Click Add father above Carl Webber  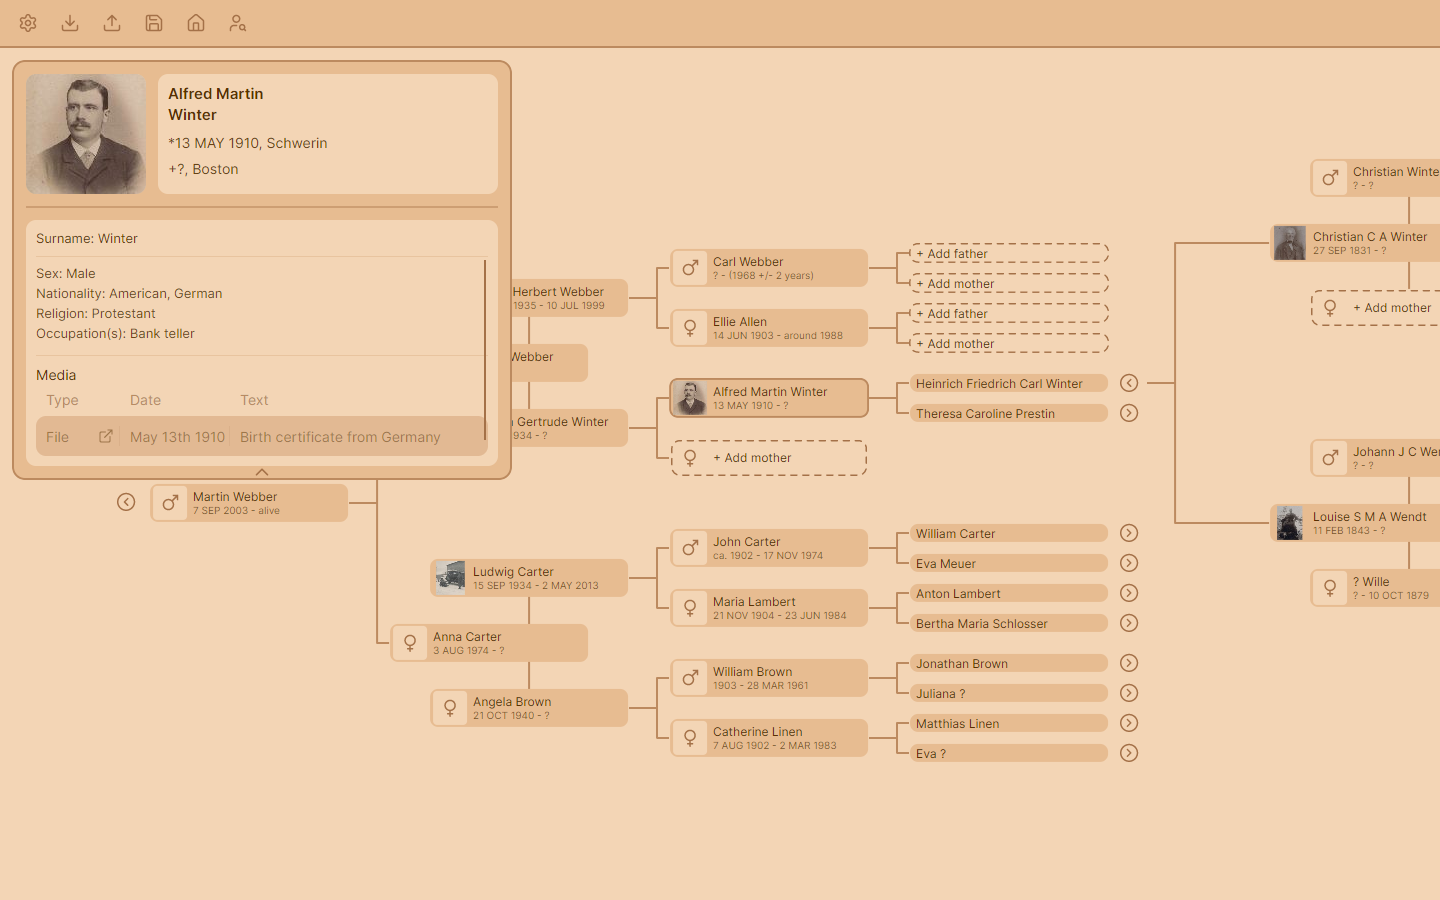pyautogui.click(x=1008, y=253)
